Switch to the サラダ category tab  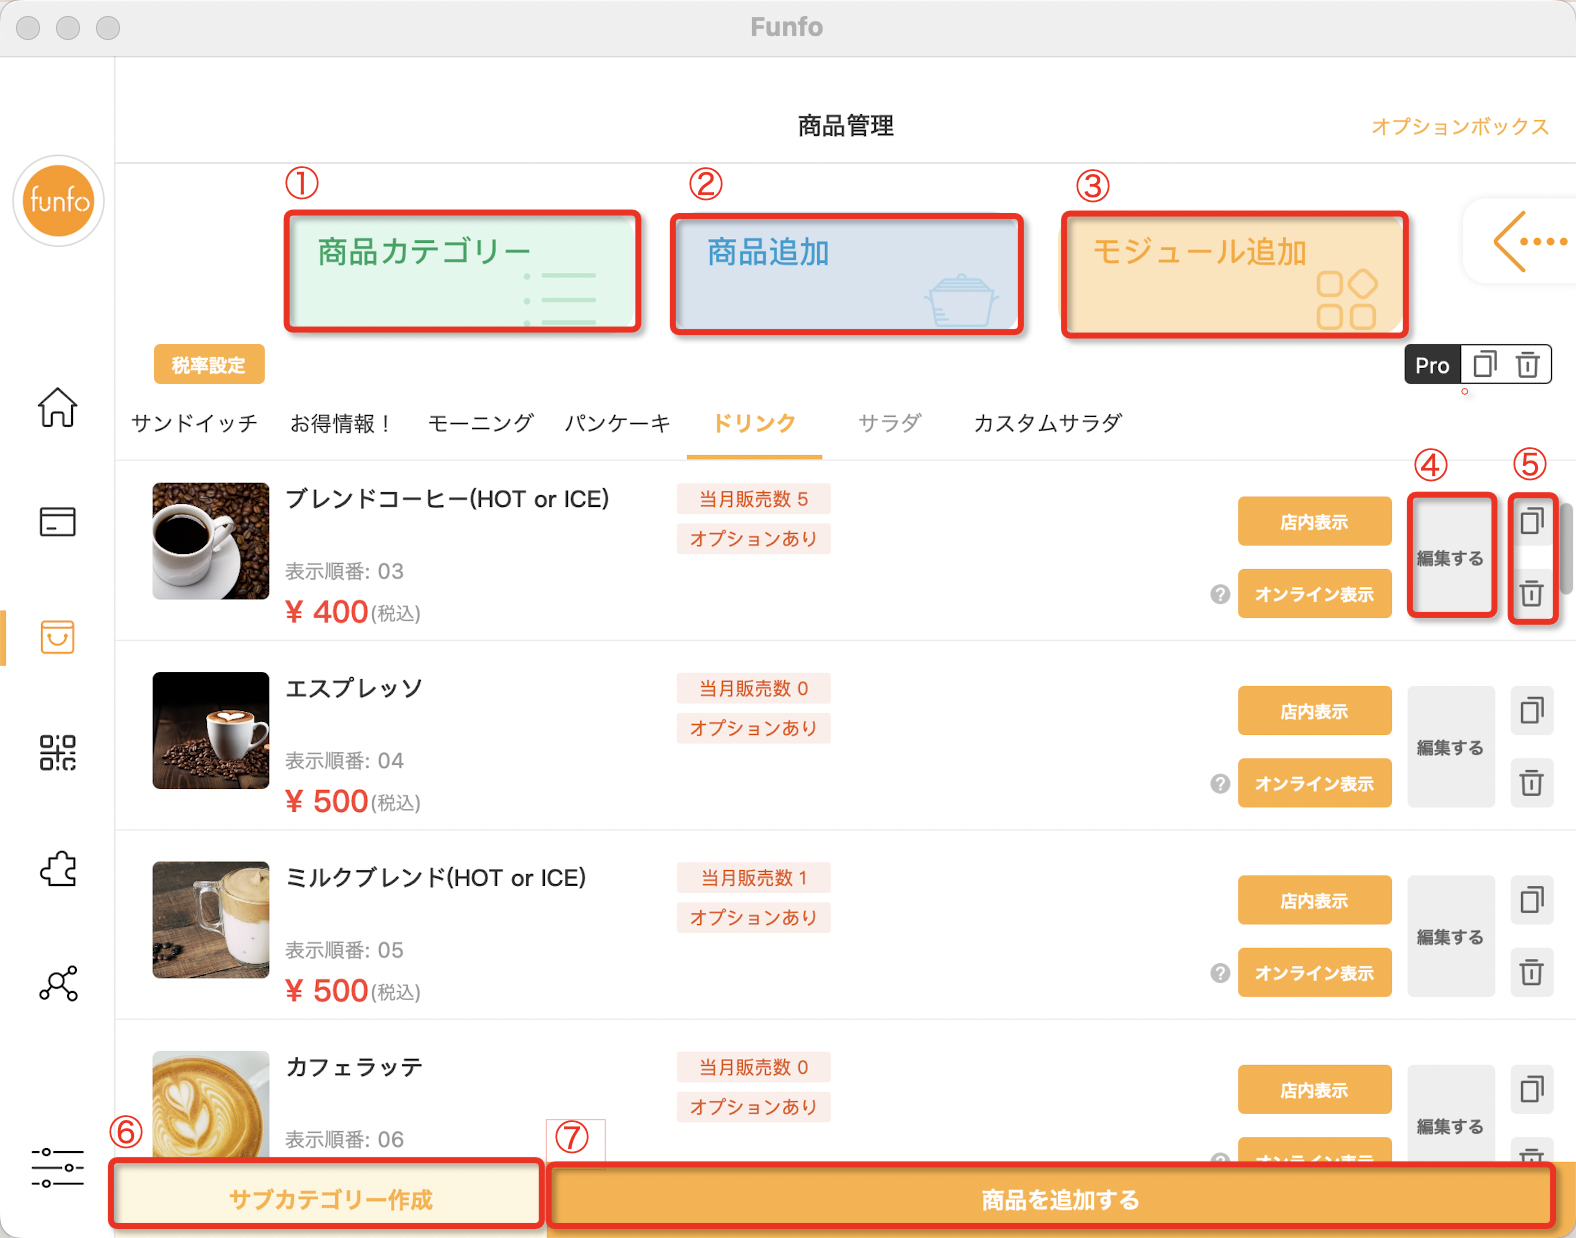[889, 423]
